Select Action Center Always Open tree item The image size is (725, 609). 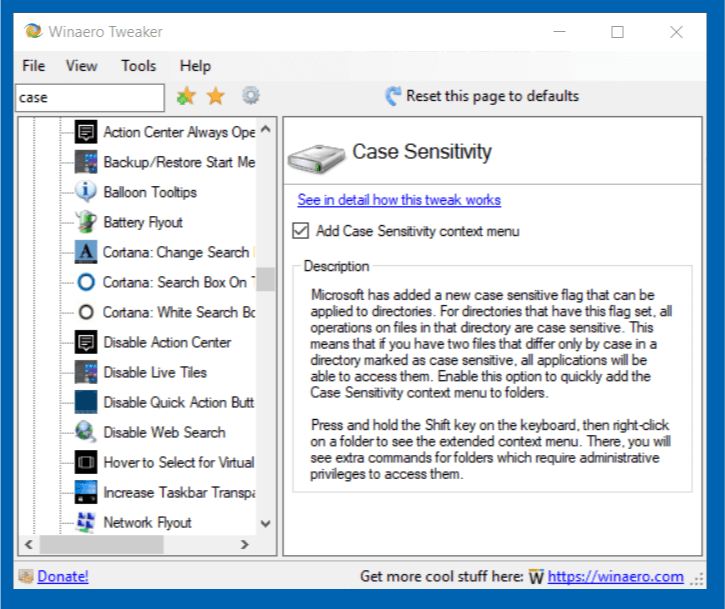tap(179, 132)
